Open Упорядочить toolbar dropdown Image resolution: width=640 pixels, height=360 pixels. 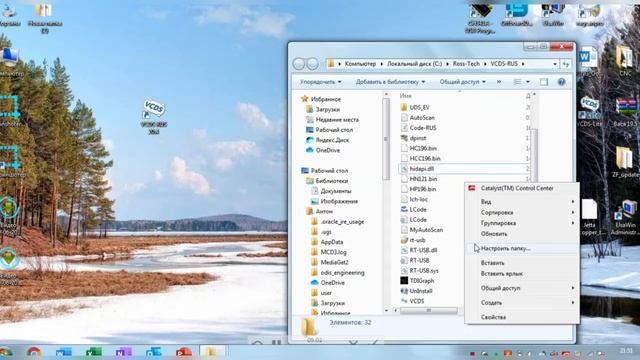320,82
